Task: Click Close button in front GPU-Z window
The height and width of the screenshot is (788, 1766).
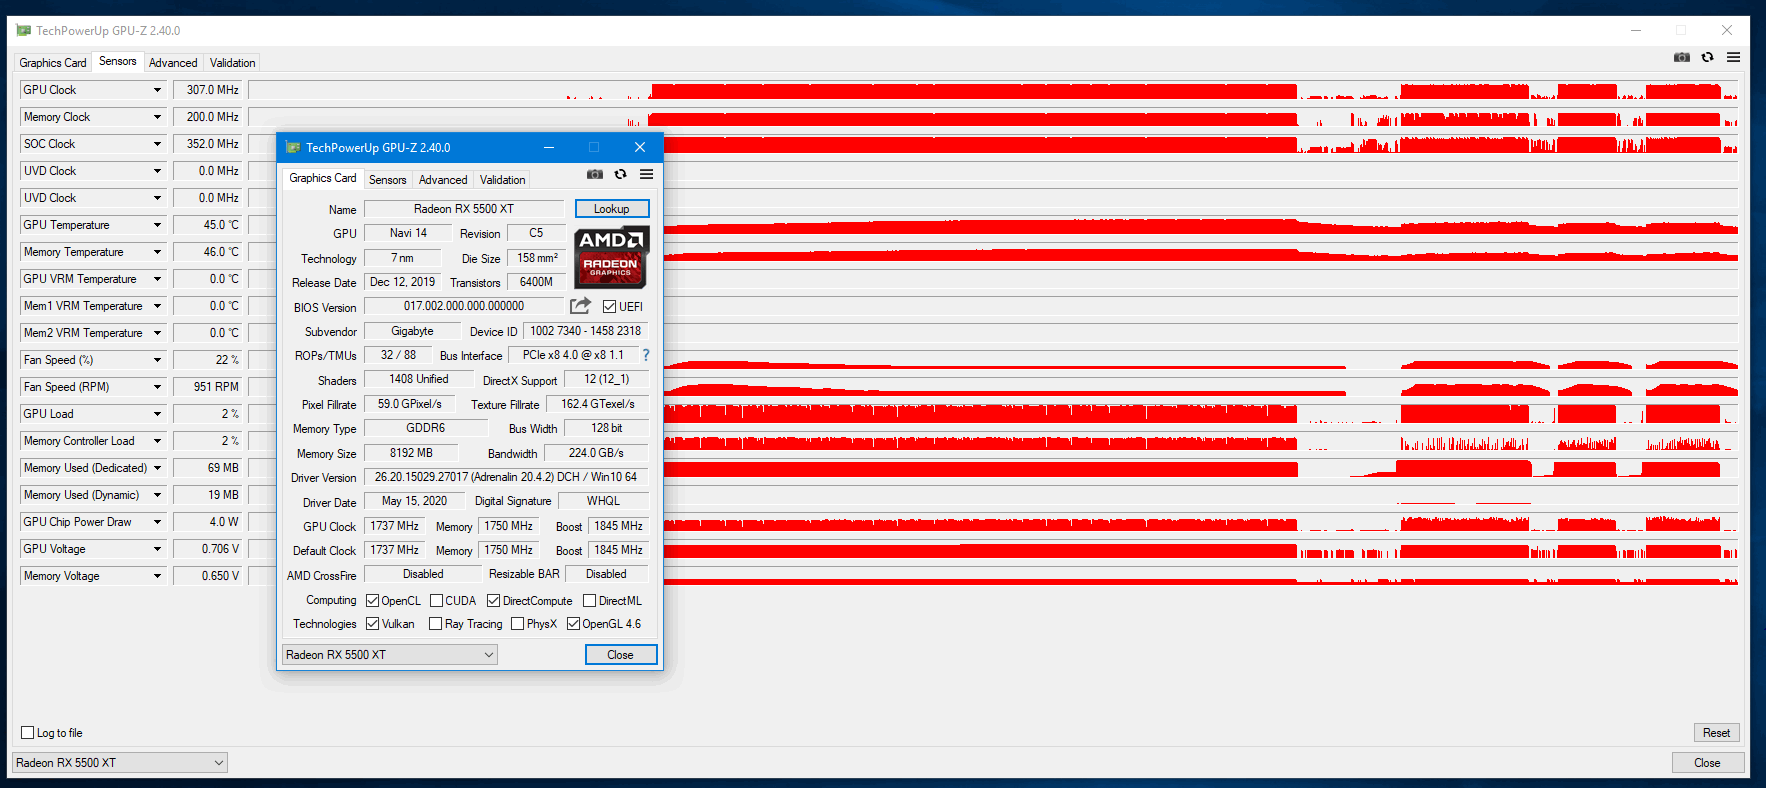Action: pyautogui.click(x=621, y=655)
